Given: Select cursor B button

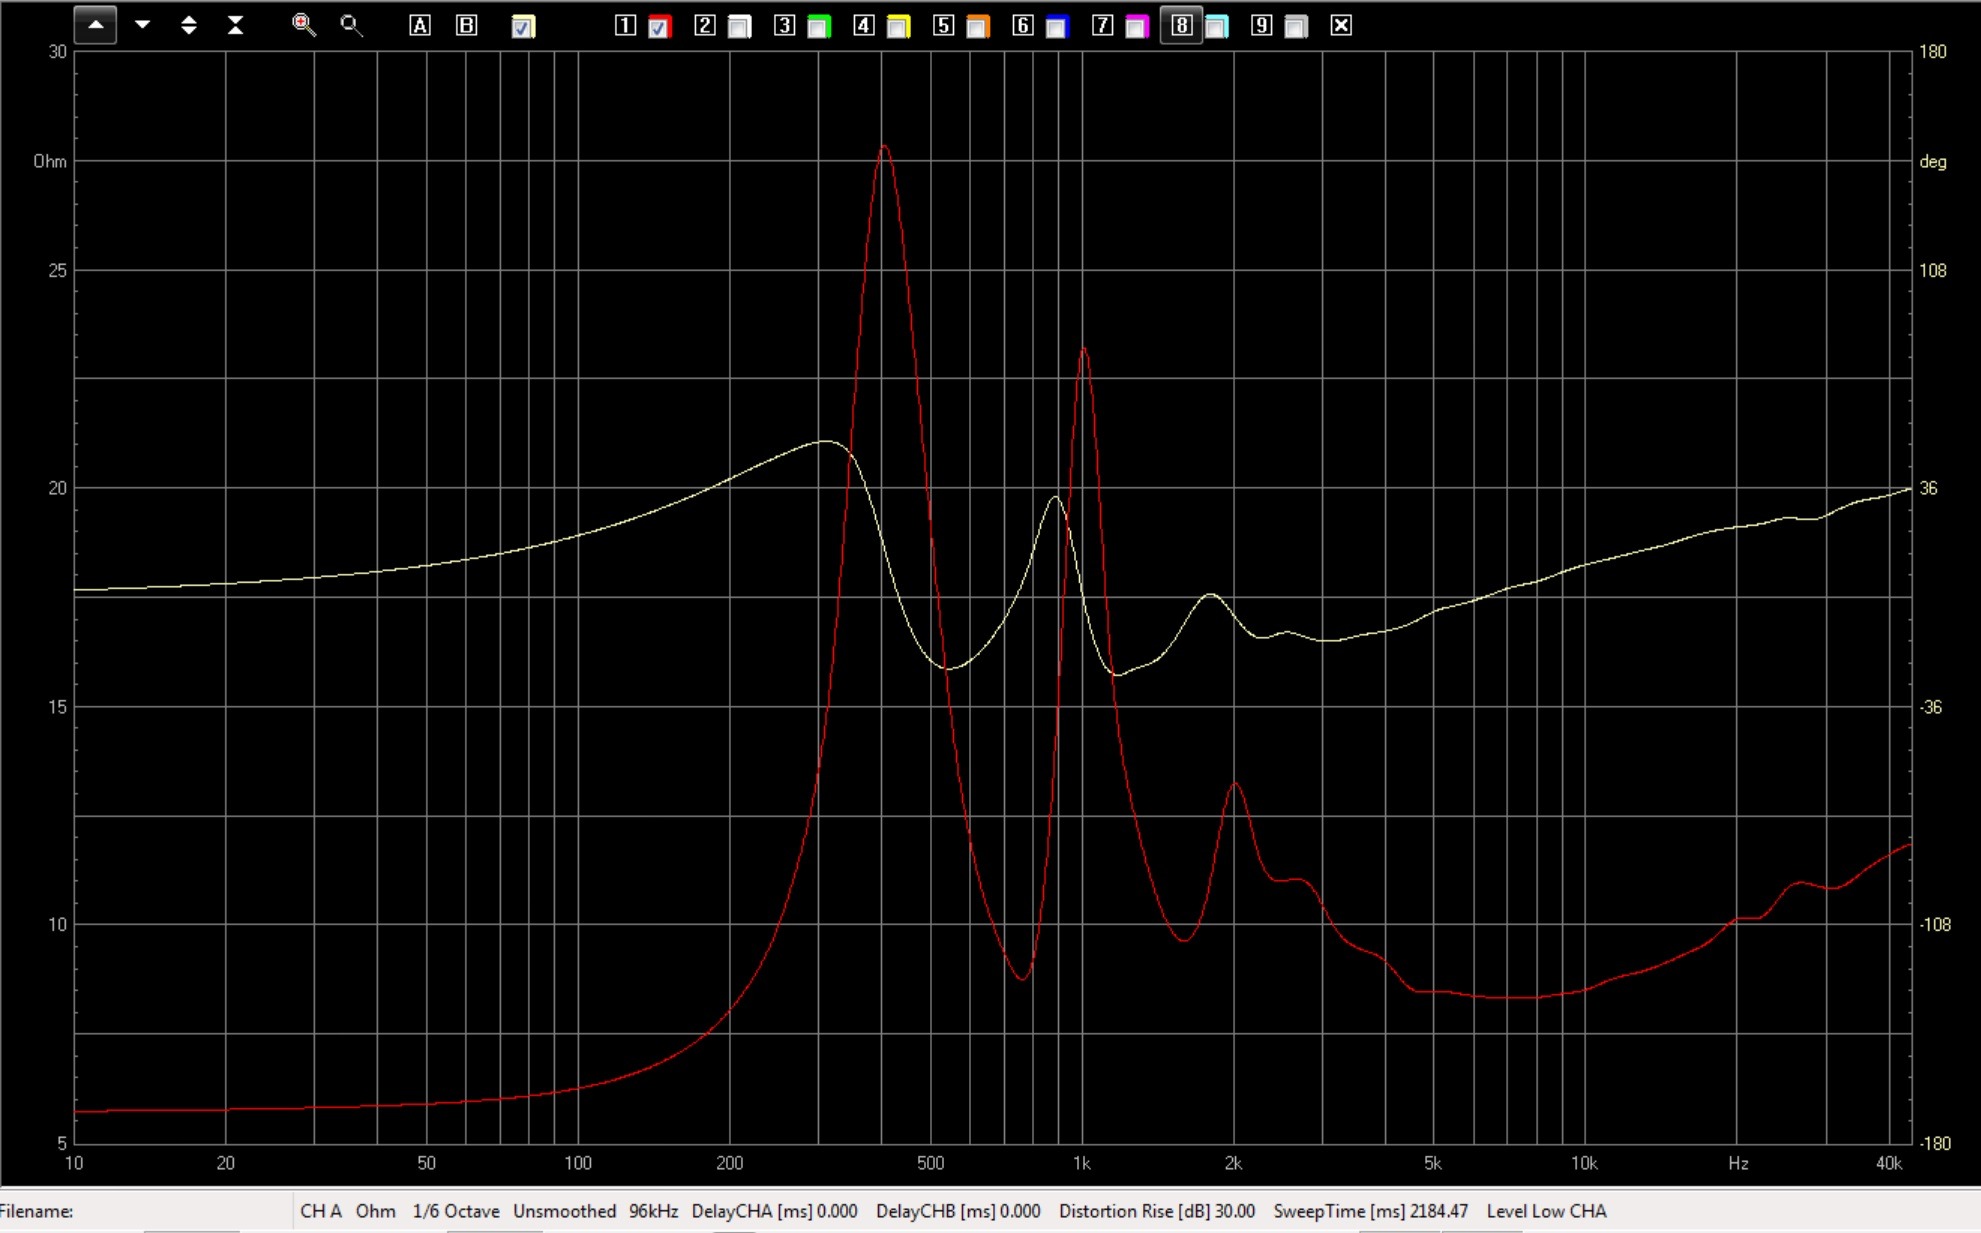Looking at the screenshot, I should click(466, 26).
